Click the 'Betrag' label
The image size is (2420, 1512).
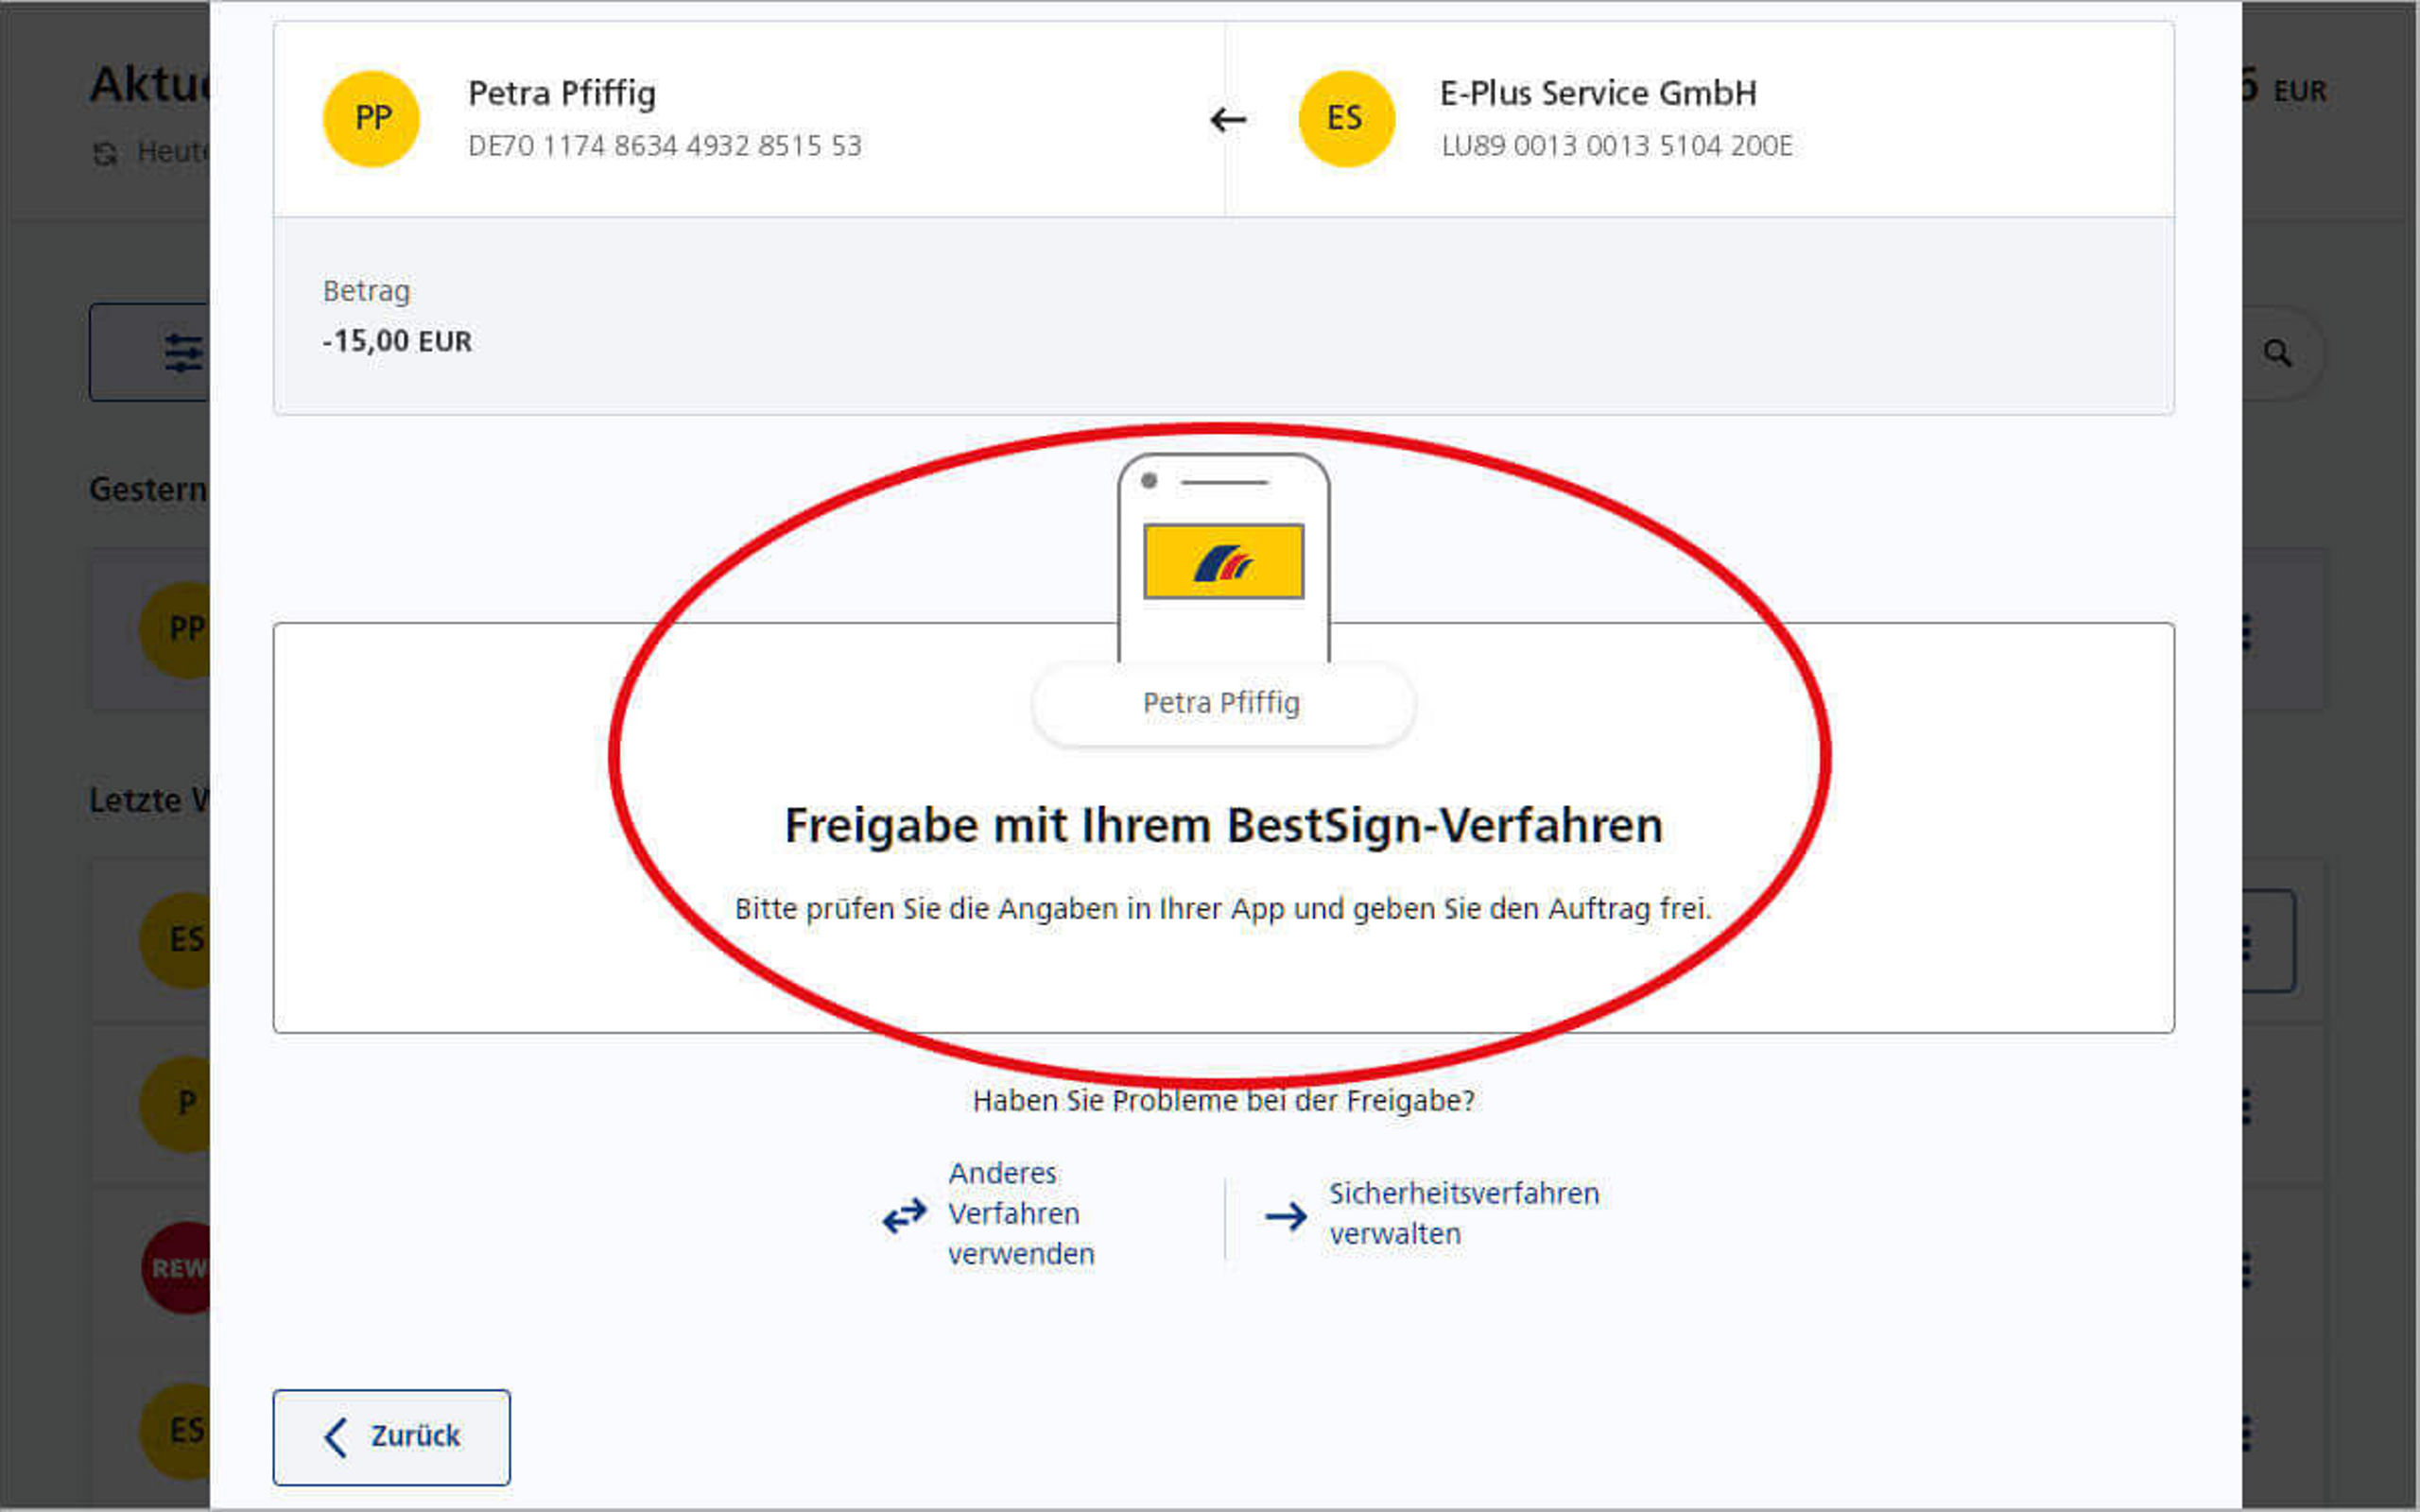click(x=366, y=291)
